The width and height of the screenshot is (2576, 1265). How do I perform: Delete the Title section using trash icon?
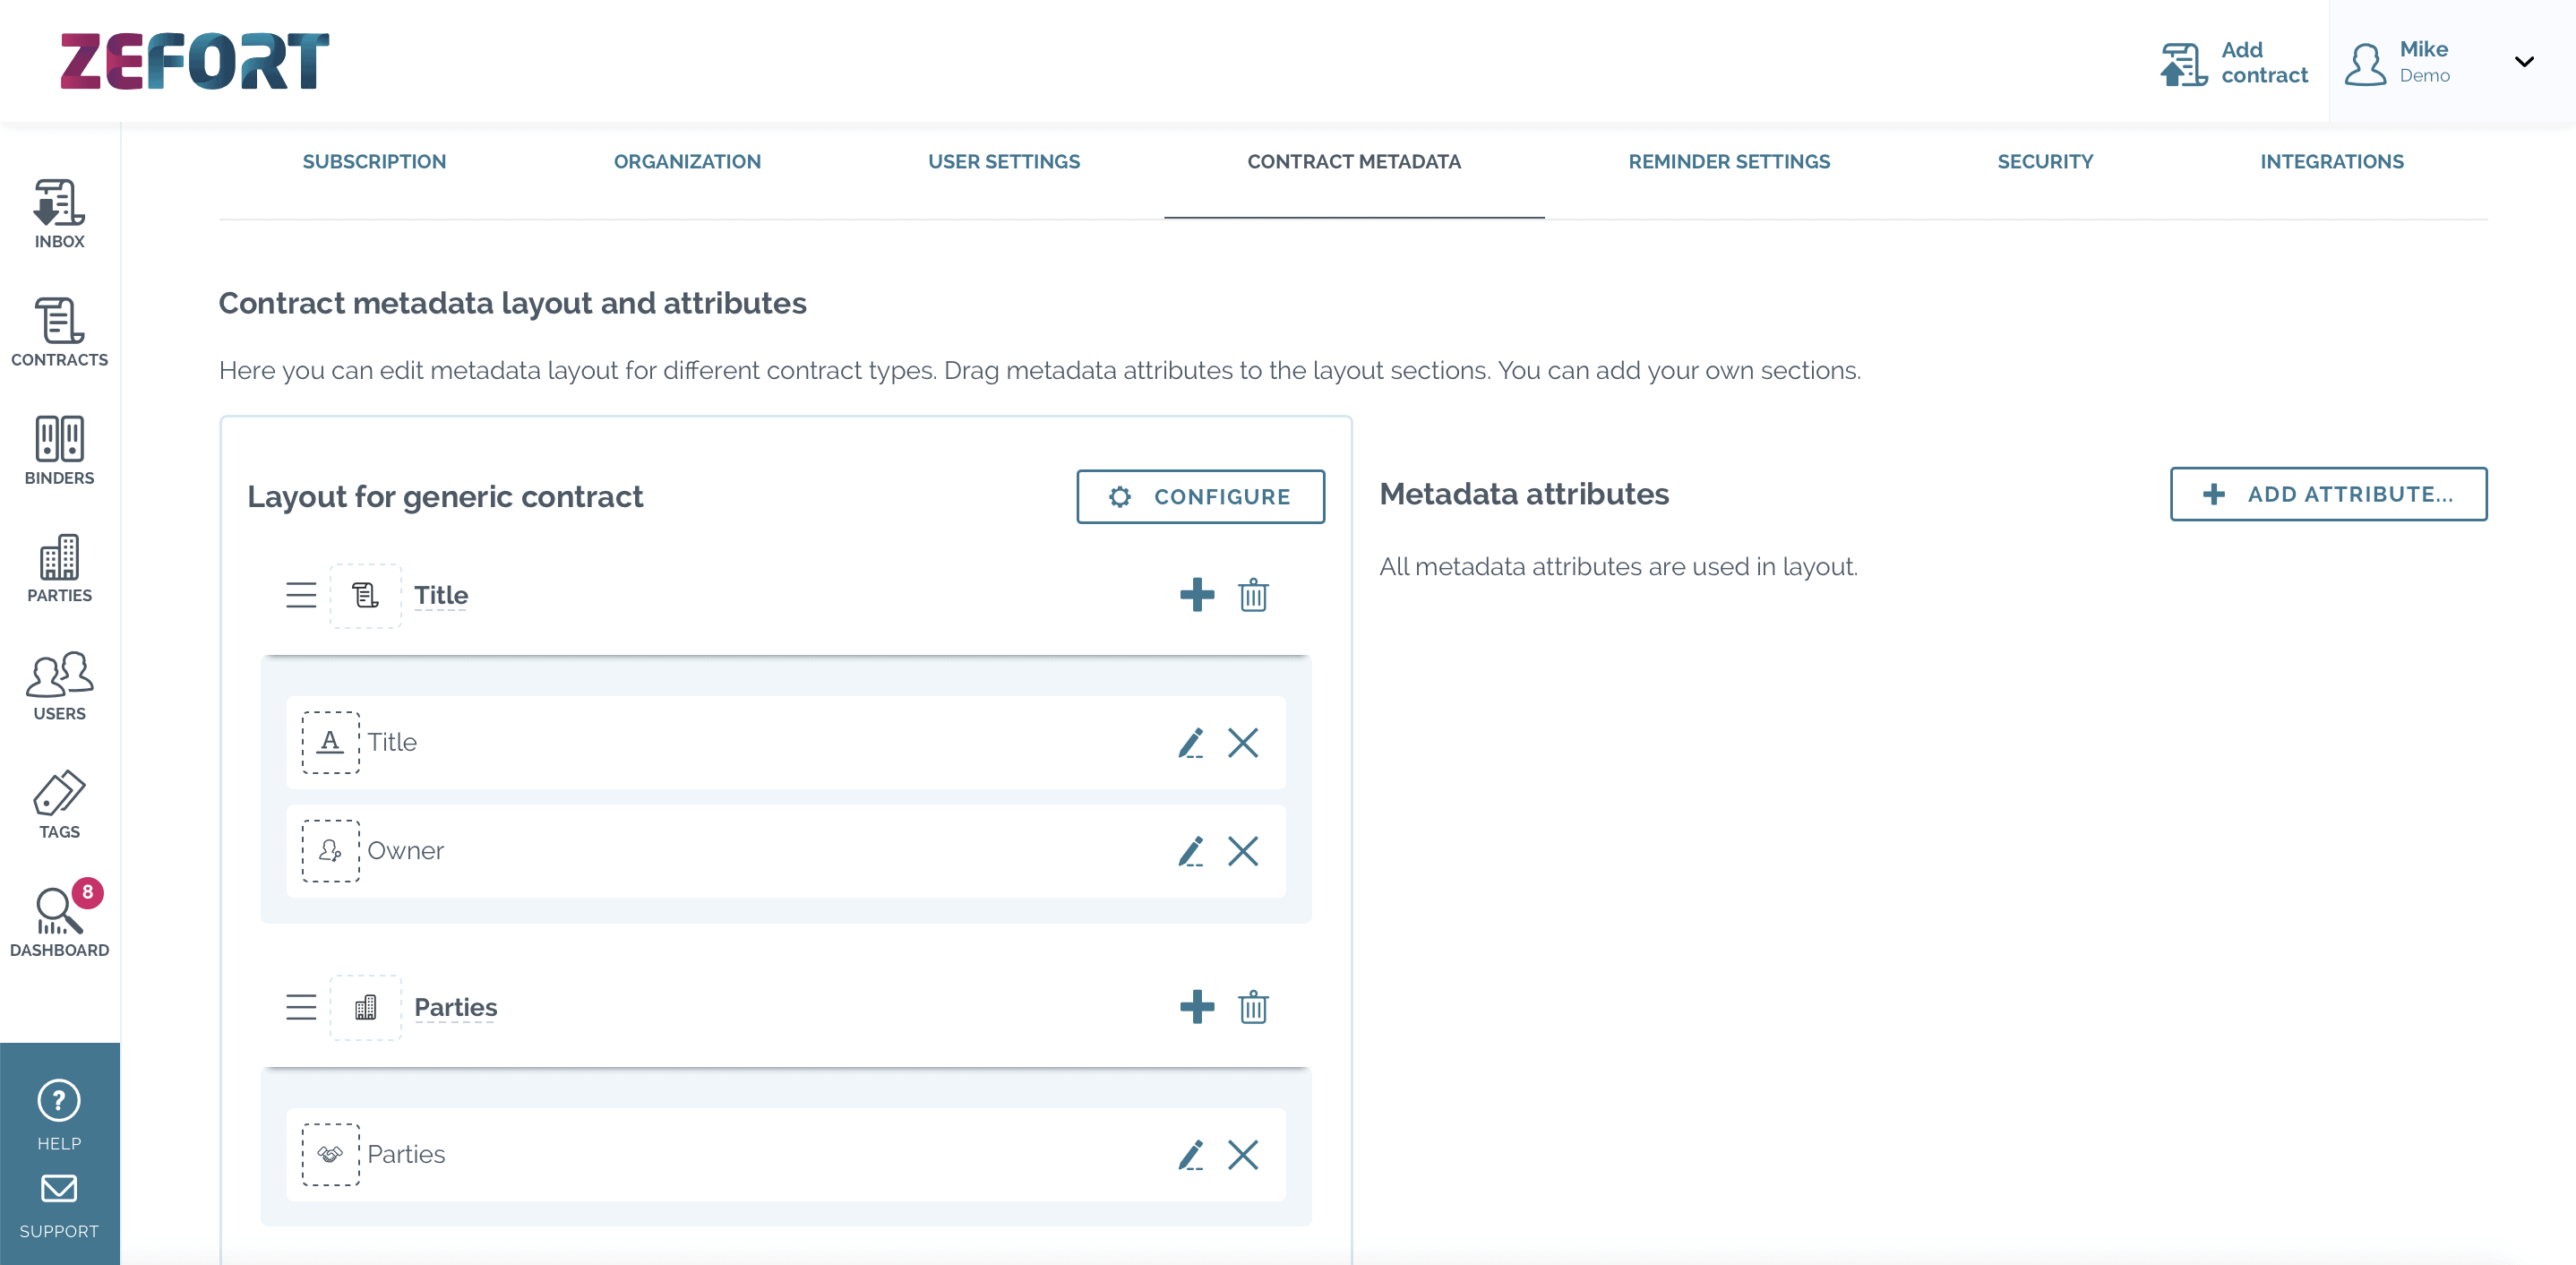coord(1253,595)
